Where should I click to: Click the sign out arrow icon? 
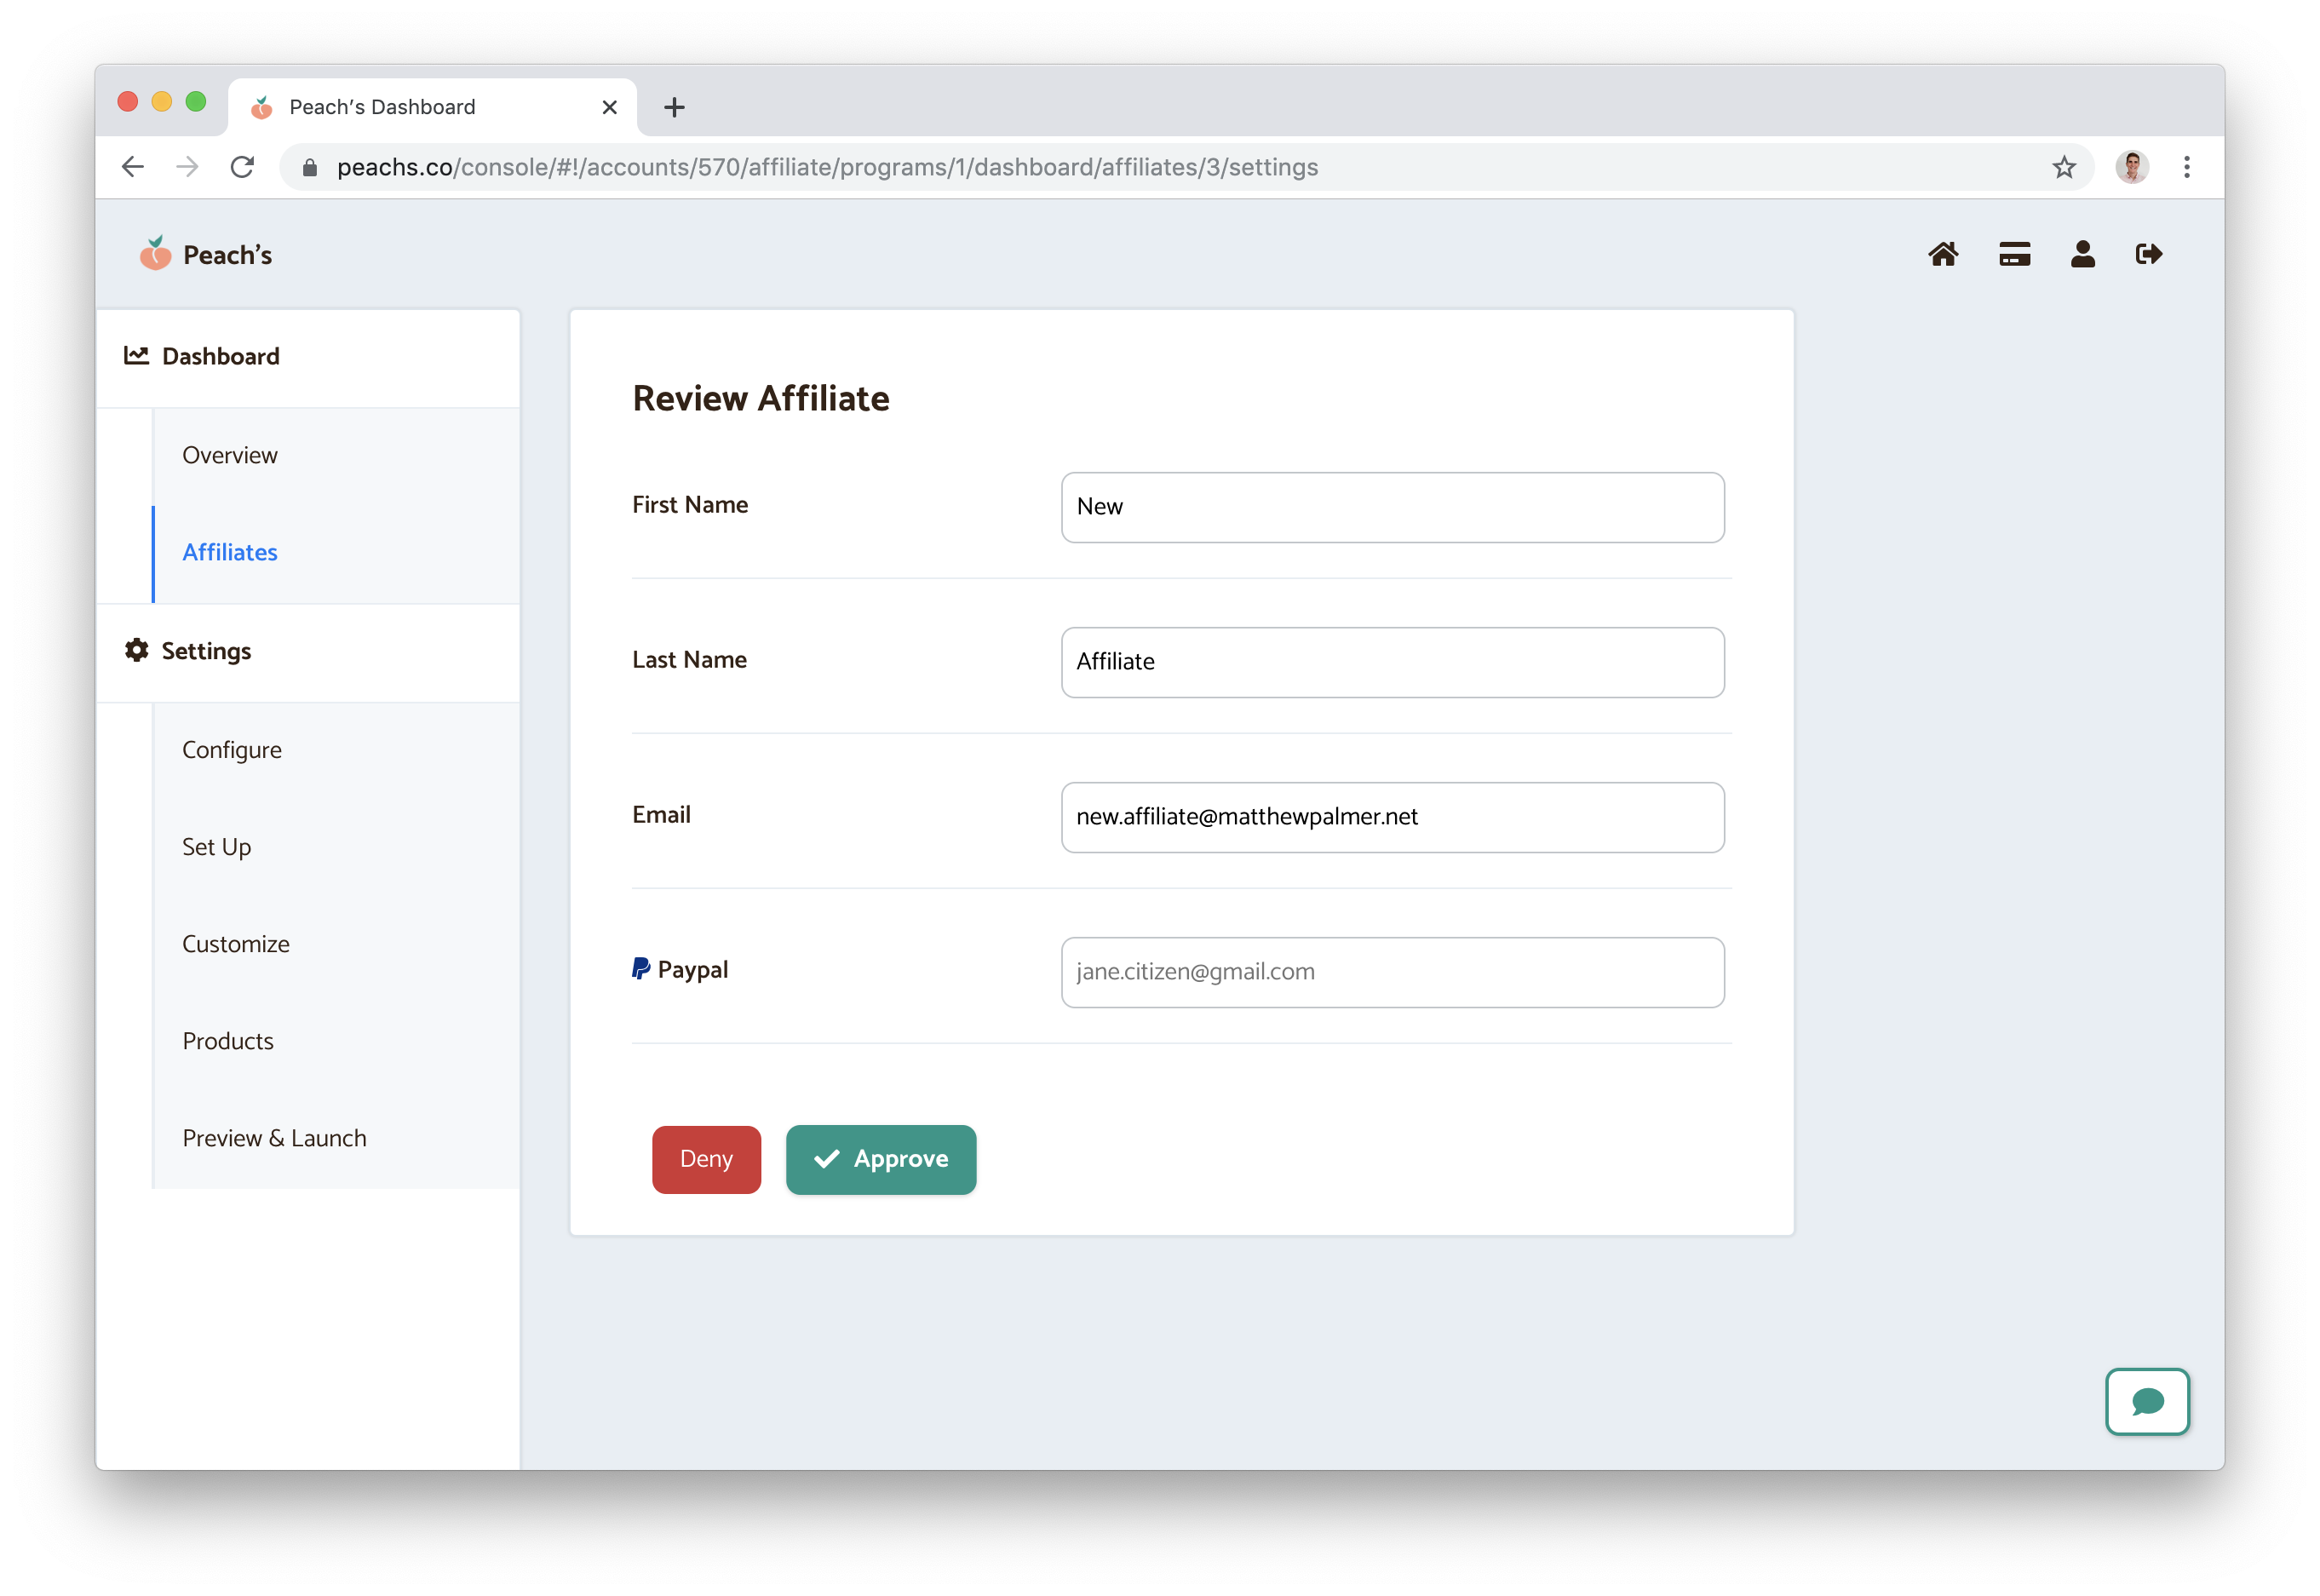click(2149, 254)
